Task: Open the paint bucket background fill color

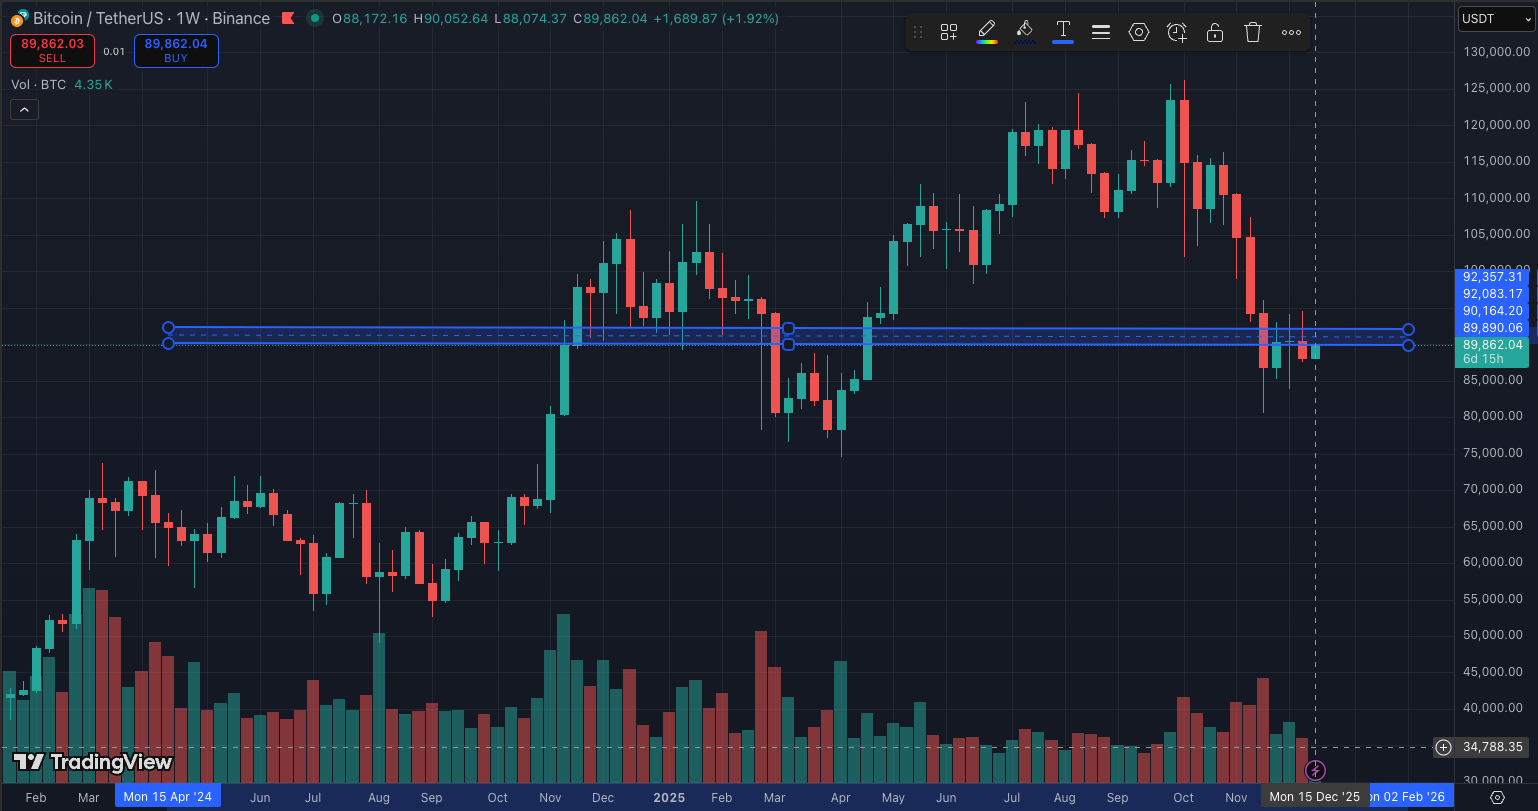Action: pyautogui.click(x=1024, y=30)
